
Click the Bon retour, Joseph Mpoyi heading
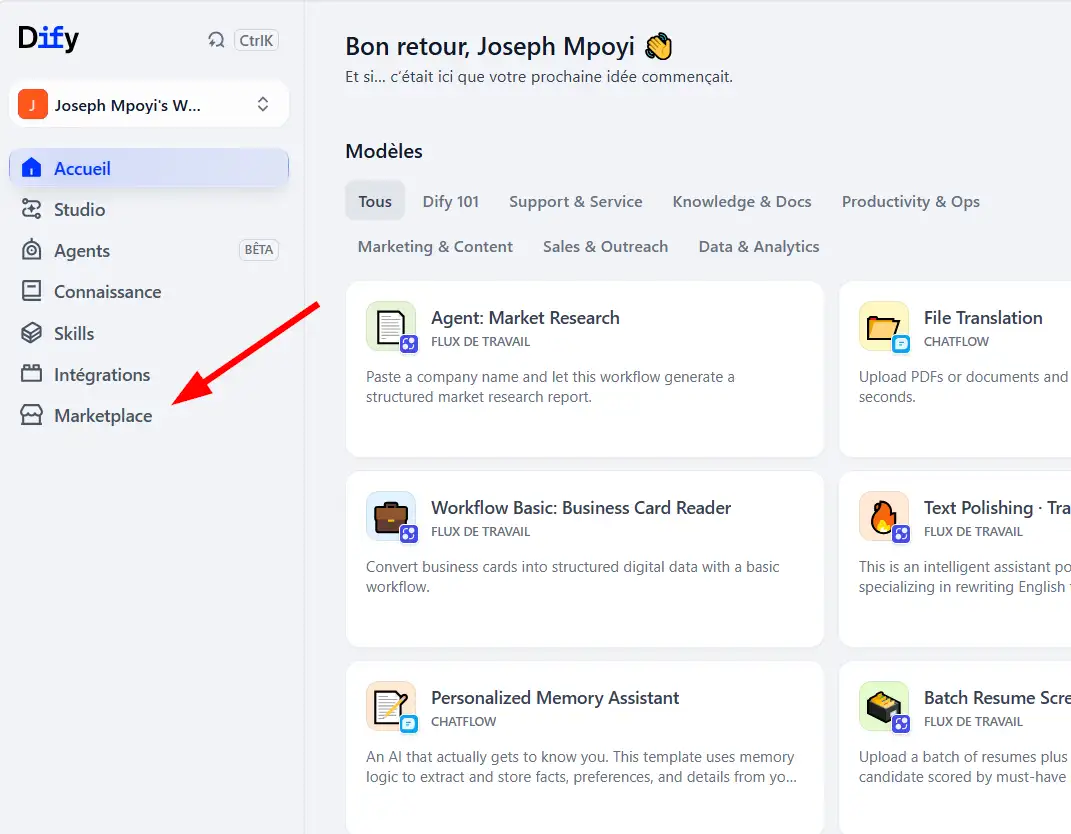tap(490, 46)
